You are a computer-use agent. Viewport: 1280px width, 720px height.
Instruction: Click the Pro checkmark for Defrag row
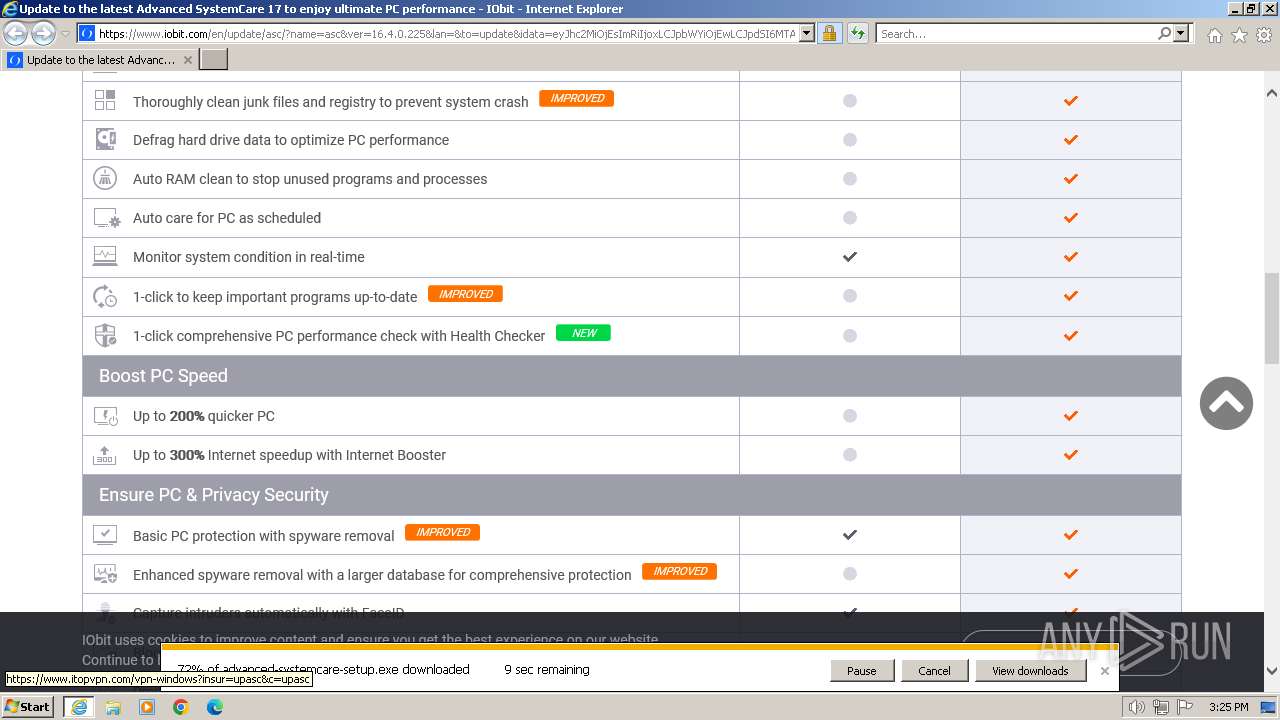pos(1070,139)
